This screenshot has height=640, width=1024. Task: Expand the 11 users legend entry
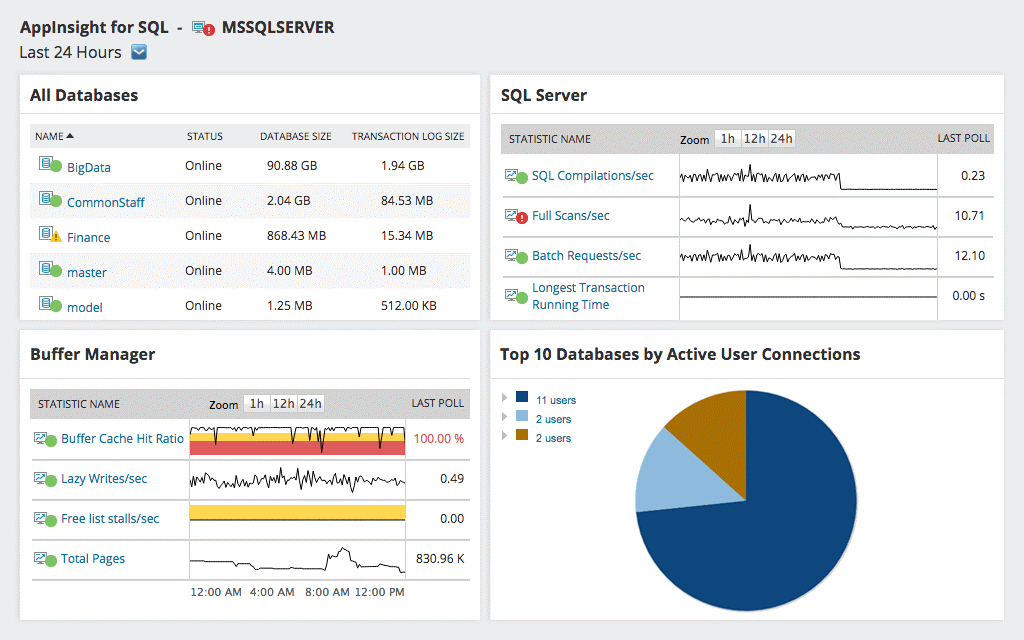(504, 397)
